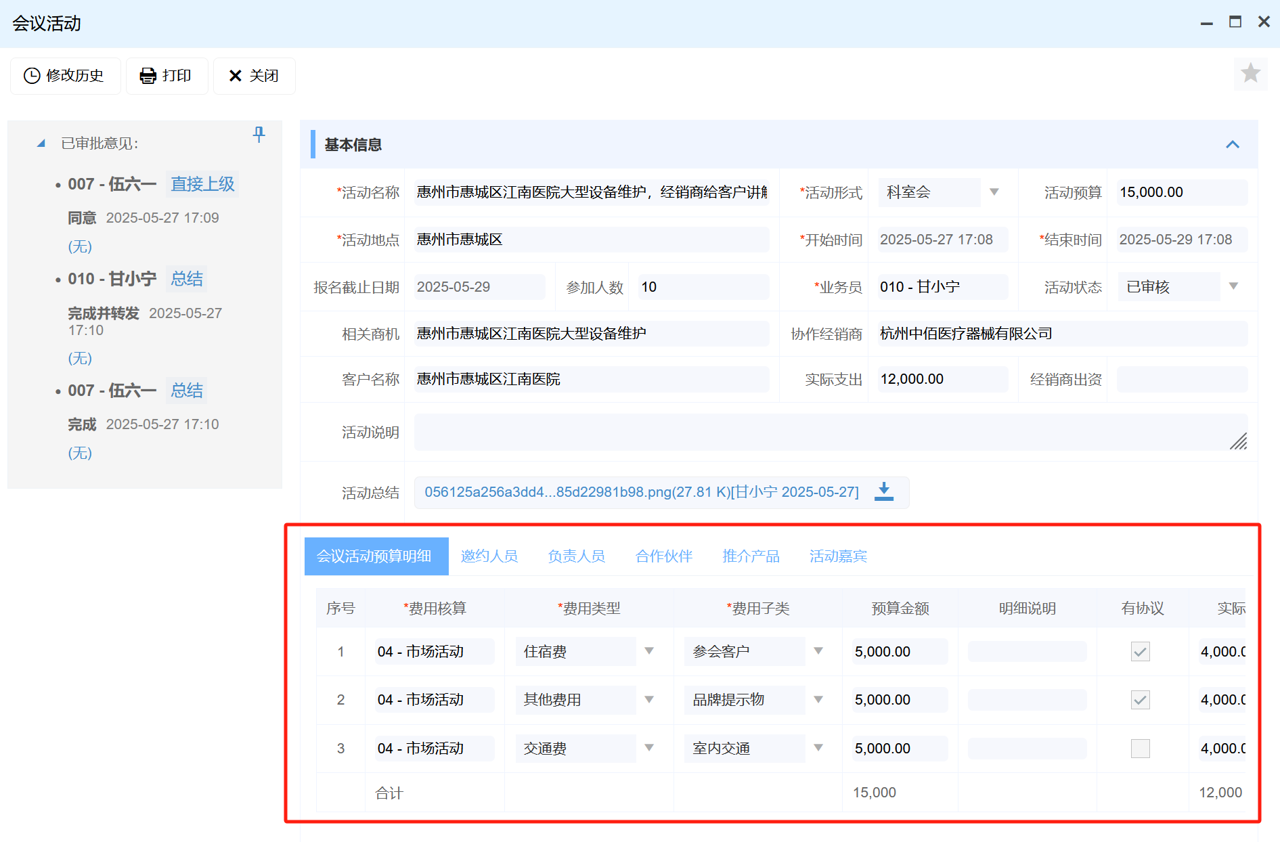Open 费用类型 dropdown for 住宿费 row
This screenshot has height=842, width=1280.
[649, 652]
